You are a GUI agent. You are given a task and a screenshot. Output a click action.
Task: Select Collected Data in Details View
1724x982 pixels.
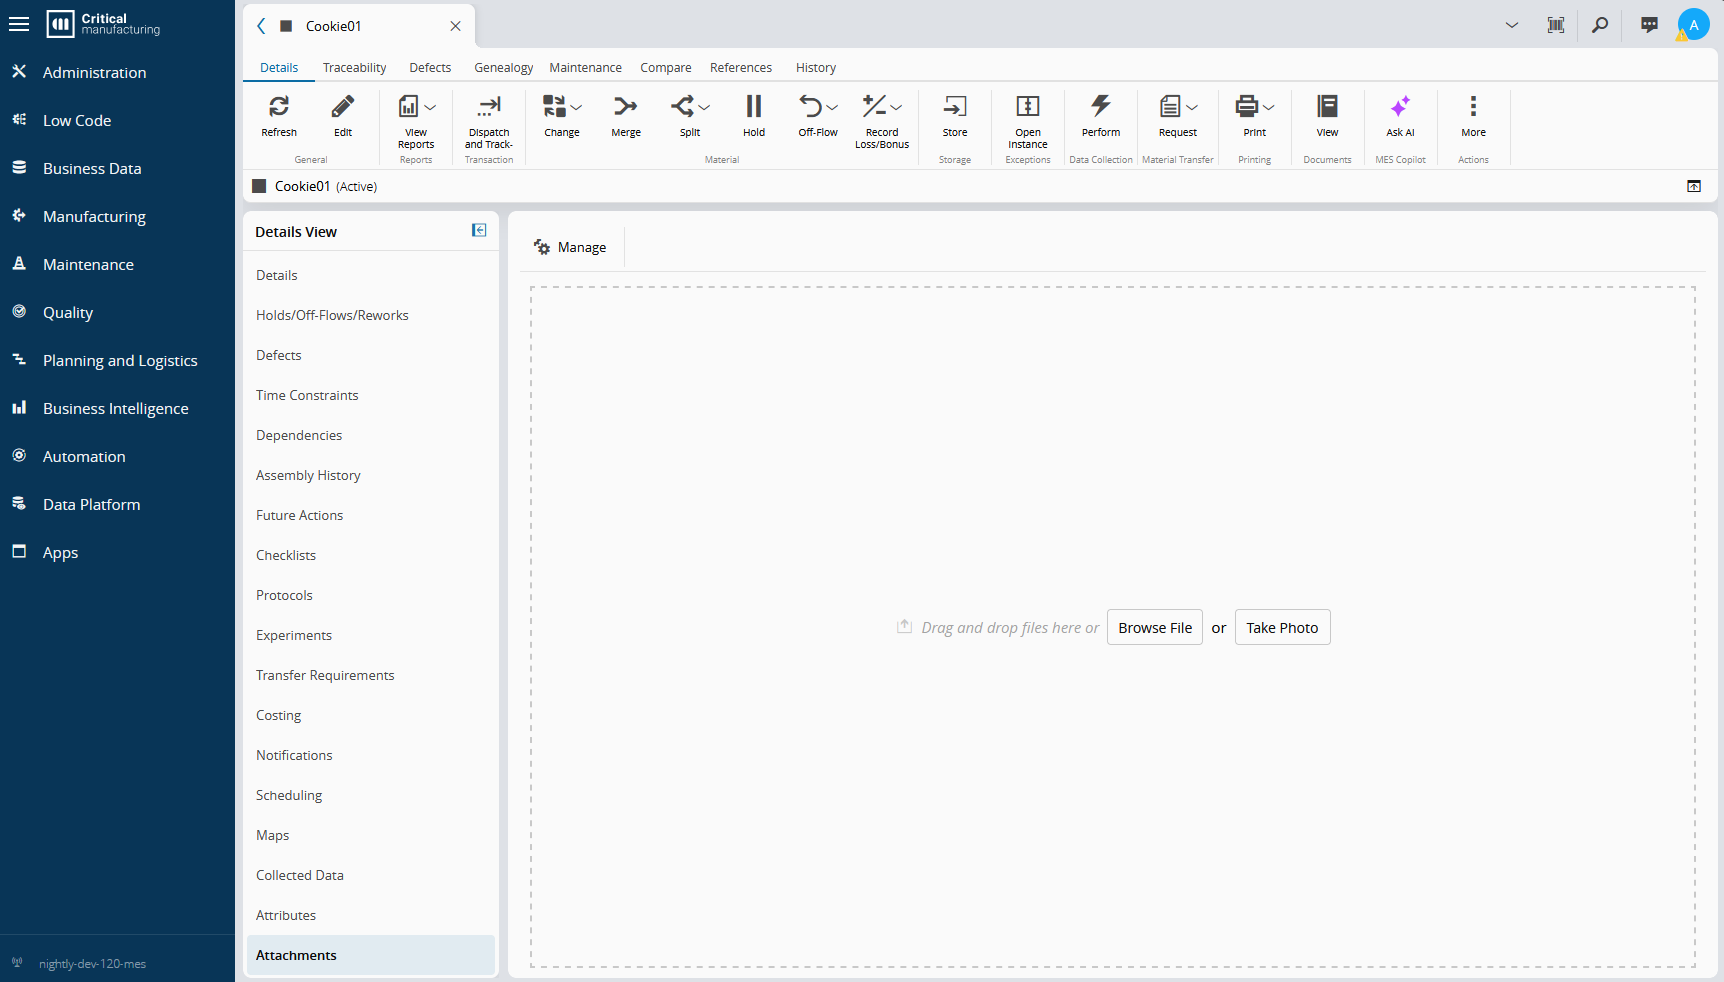tap(371, 875)
